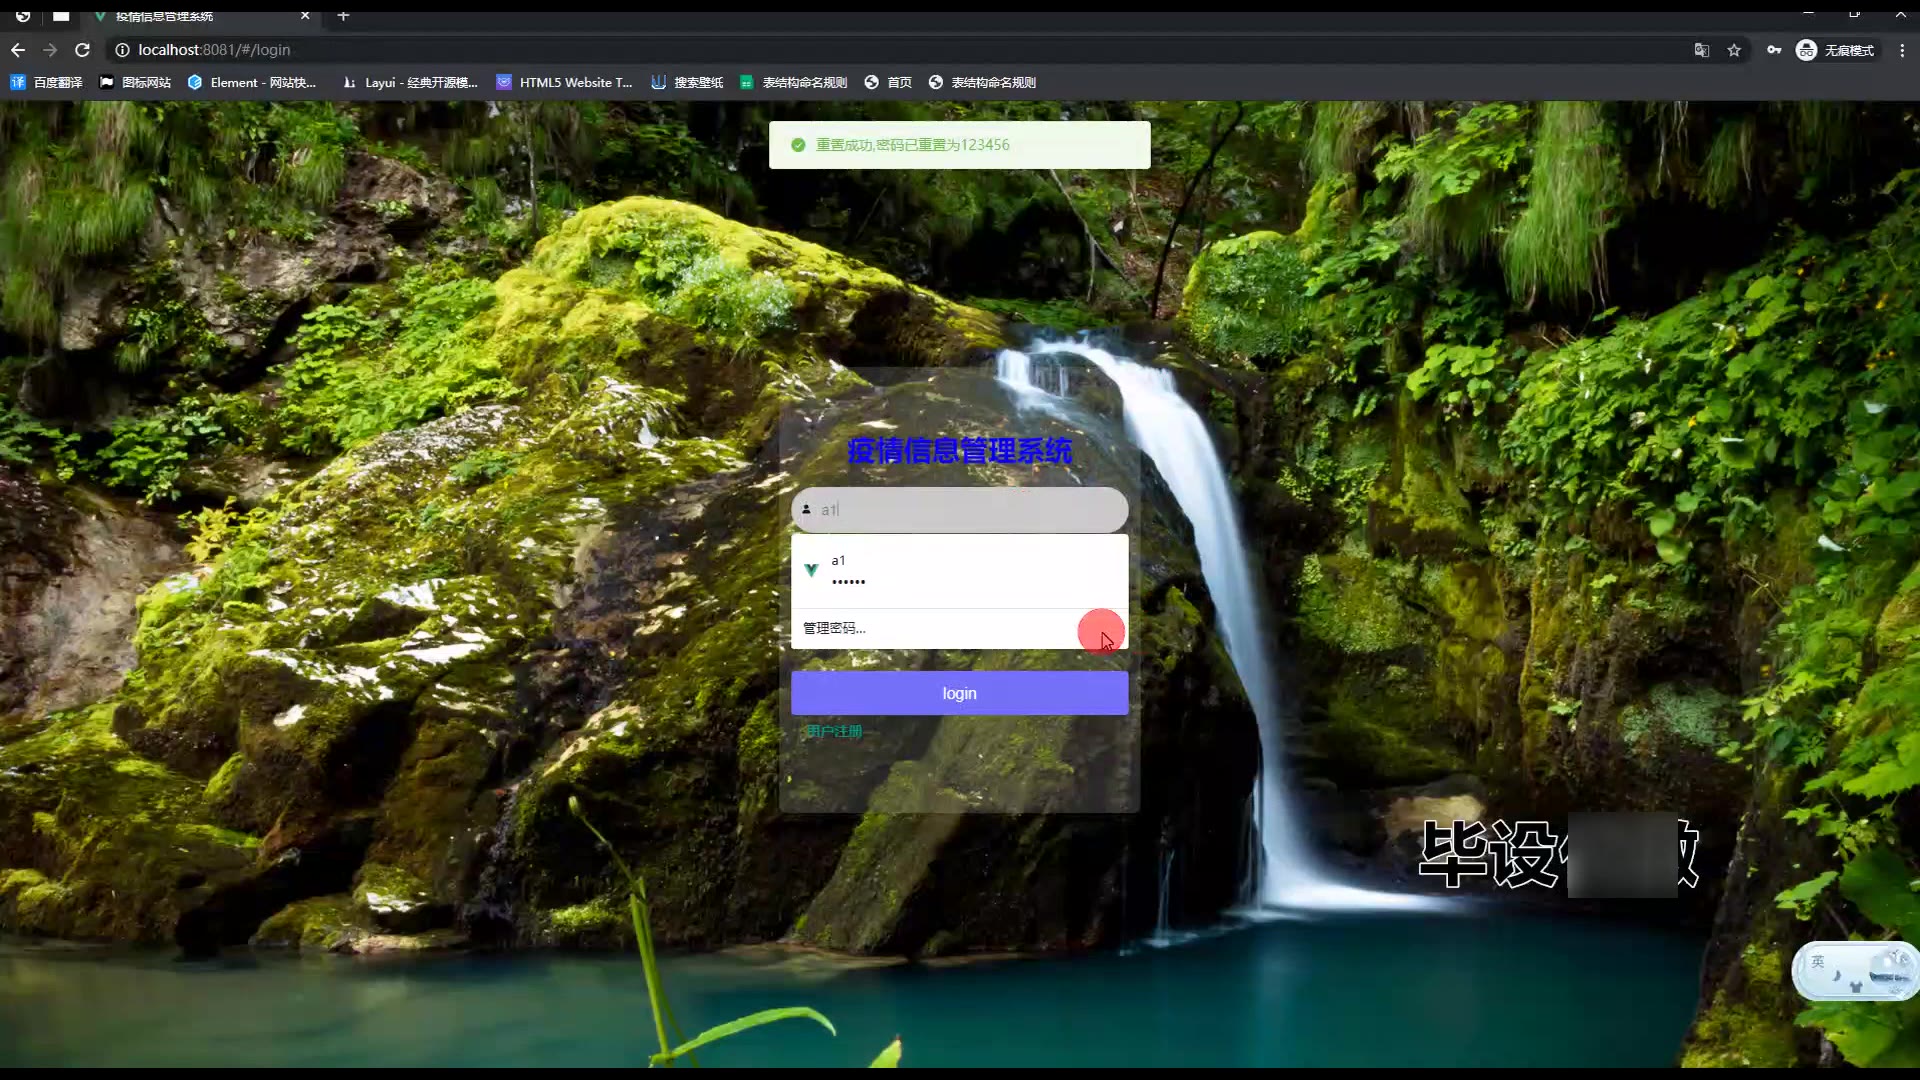Screen dimensions: 1920x1080
Task: Open the 图标网站 bookmark
Action: coord(136,83)
